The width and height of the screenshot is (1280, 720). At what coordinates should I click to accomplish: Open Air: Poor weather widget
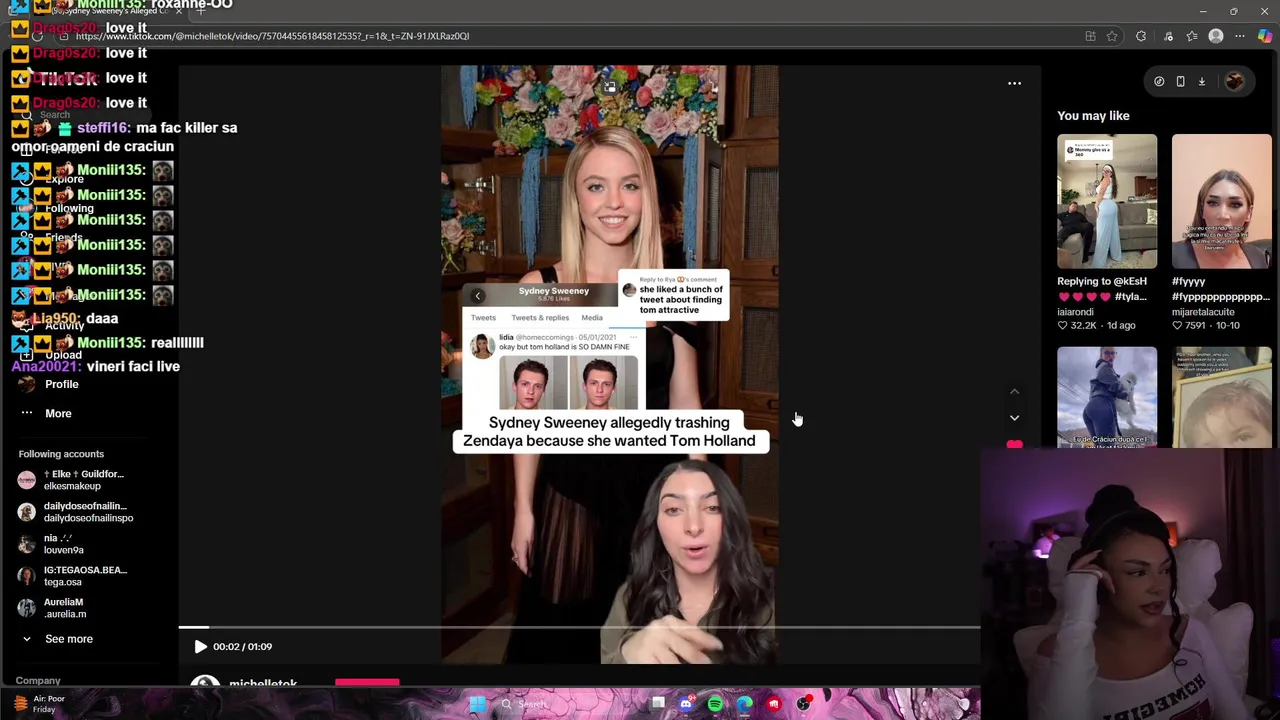(40, 704)
